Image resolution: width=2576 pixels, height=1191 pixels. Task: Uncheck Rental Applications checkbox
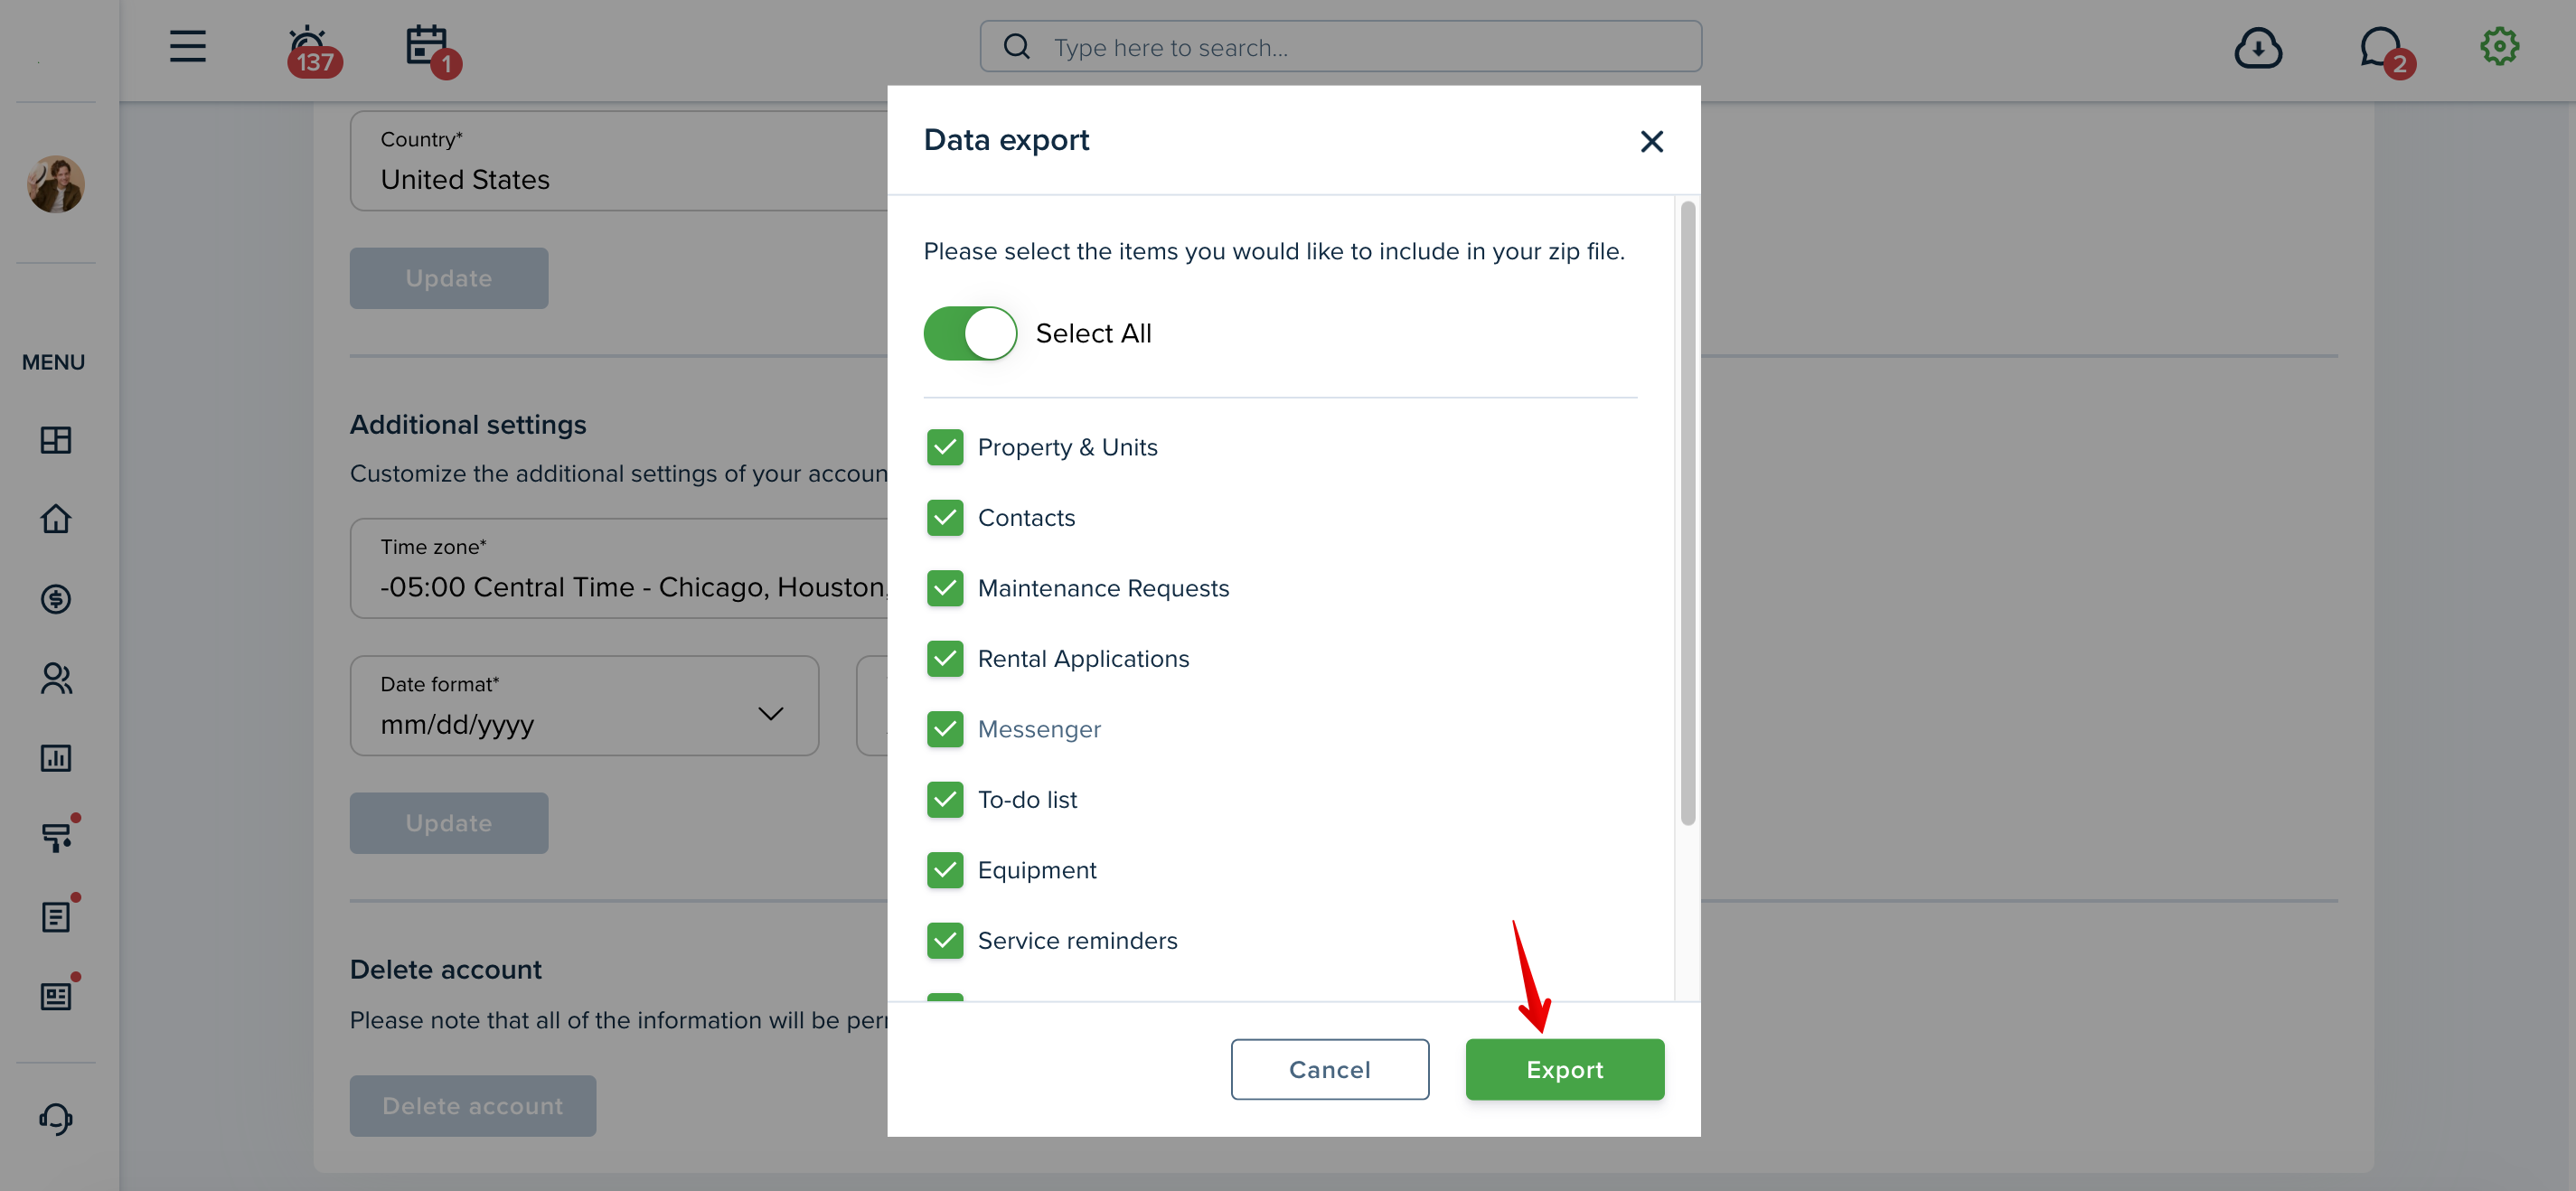pyautogui.click(x=944, y=659)
